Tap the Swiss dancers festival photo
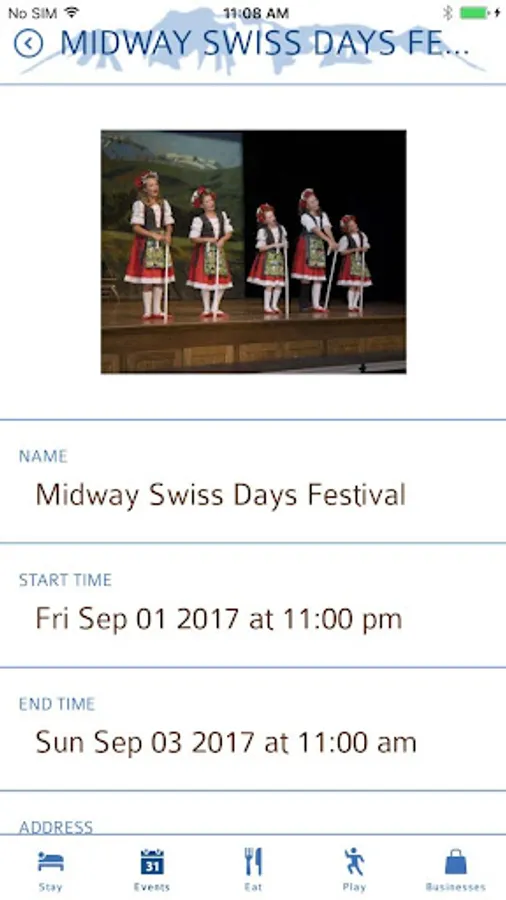The height and width of the screenshot is (900, 506). click(254, 251)
